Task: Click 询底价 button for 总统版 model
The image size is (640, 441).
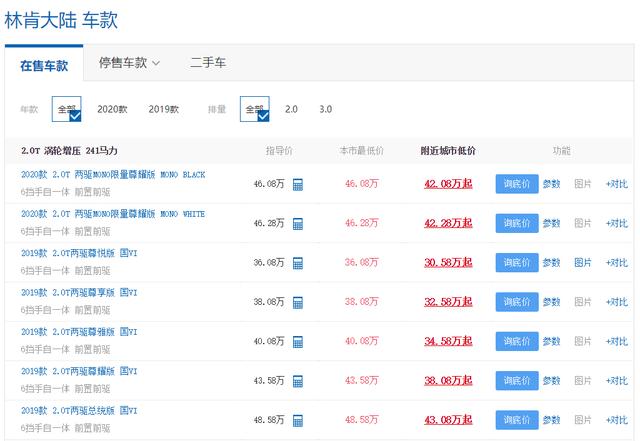Action: point(517,420)
